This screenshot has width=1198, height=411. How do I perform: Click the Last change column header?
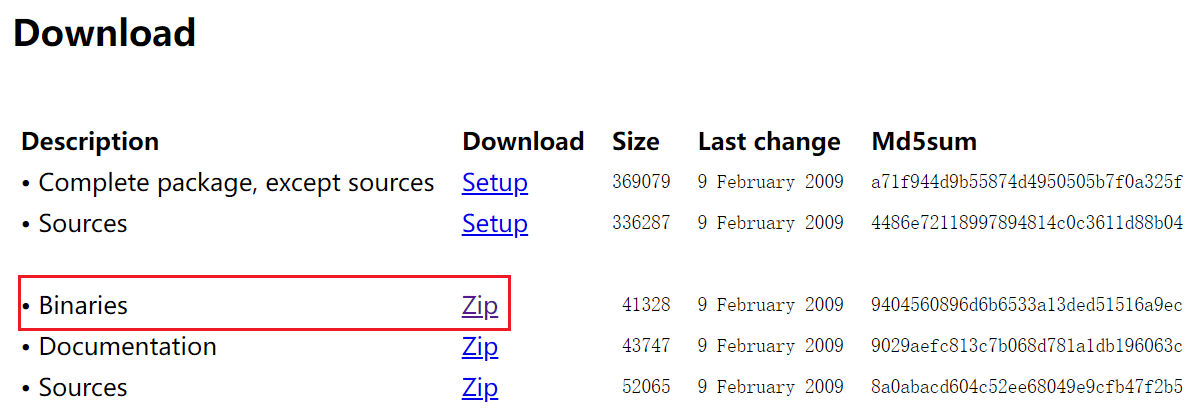pyautogui.click(x=768, y=142)
